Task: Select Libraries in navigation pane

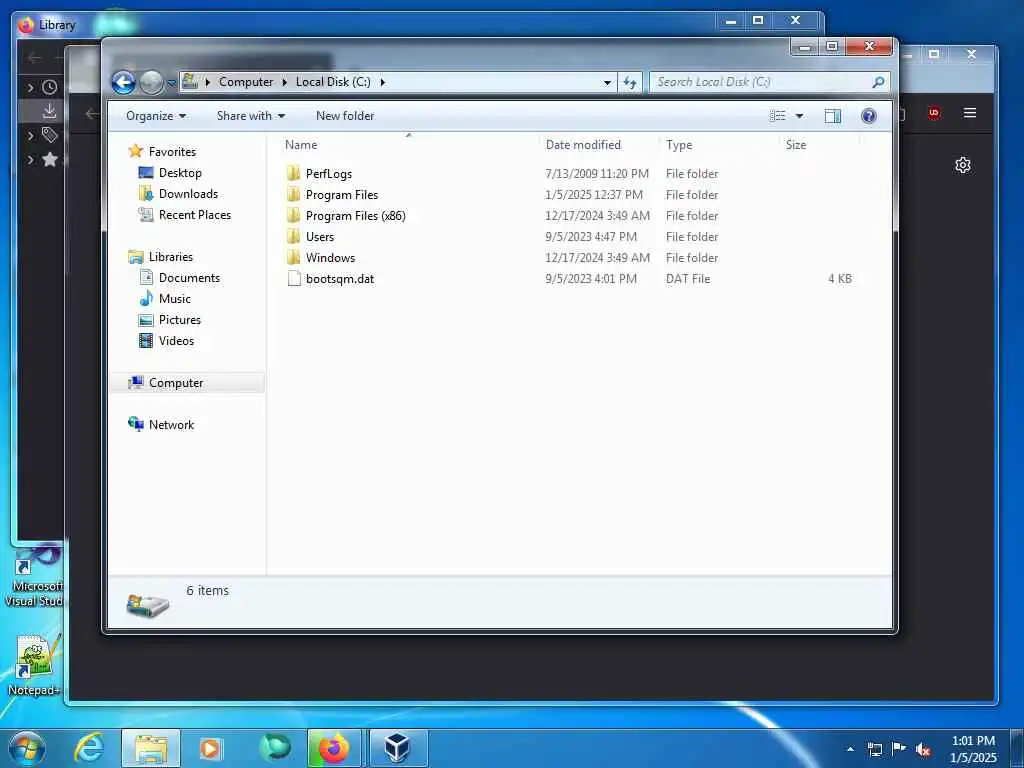Action: (x=170, y=257)
